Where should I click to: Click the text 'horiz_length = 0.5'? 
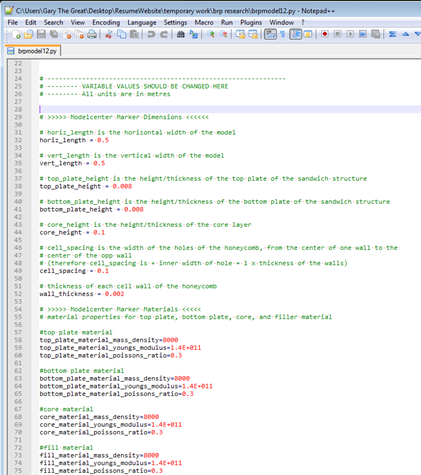74,140
